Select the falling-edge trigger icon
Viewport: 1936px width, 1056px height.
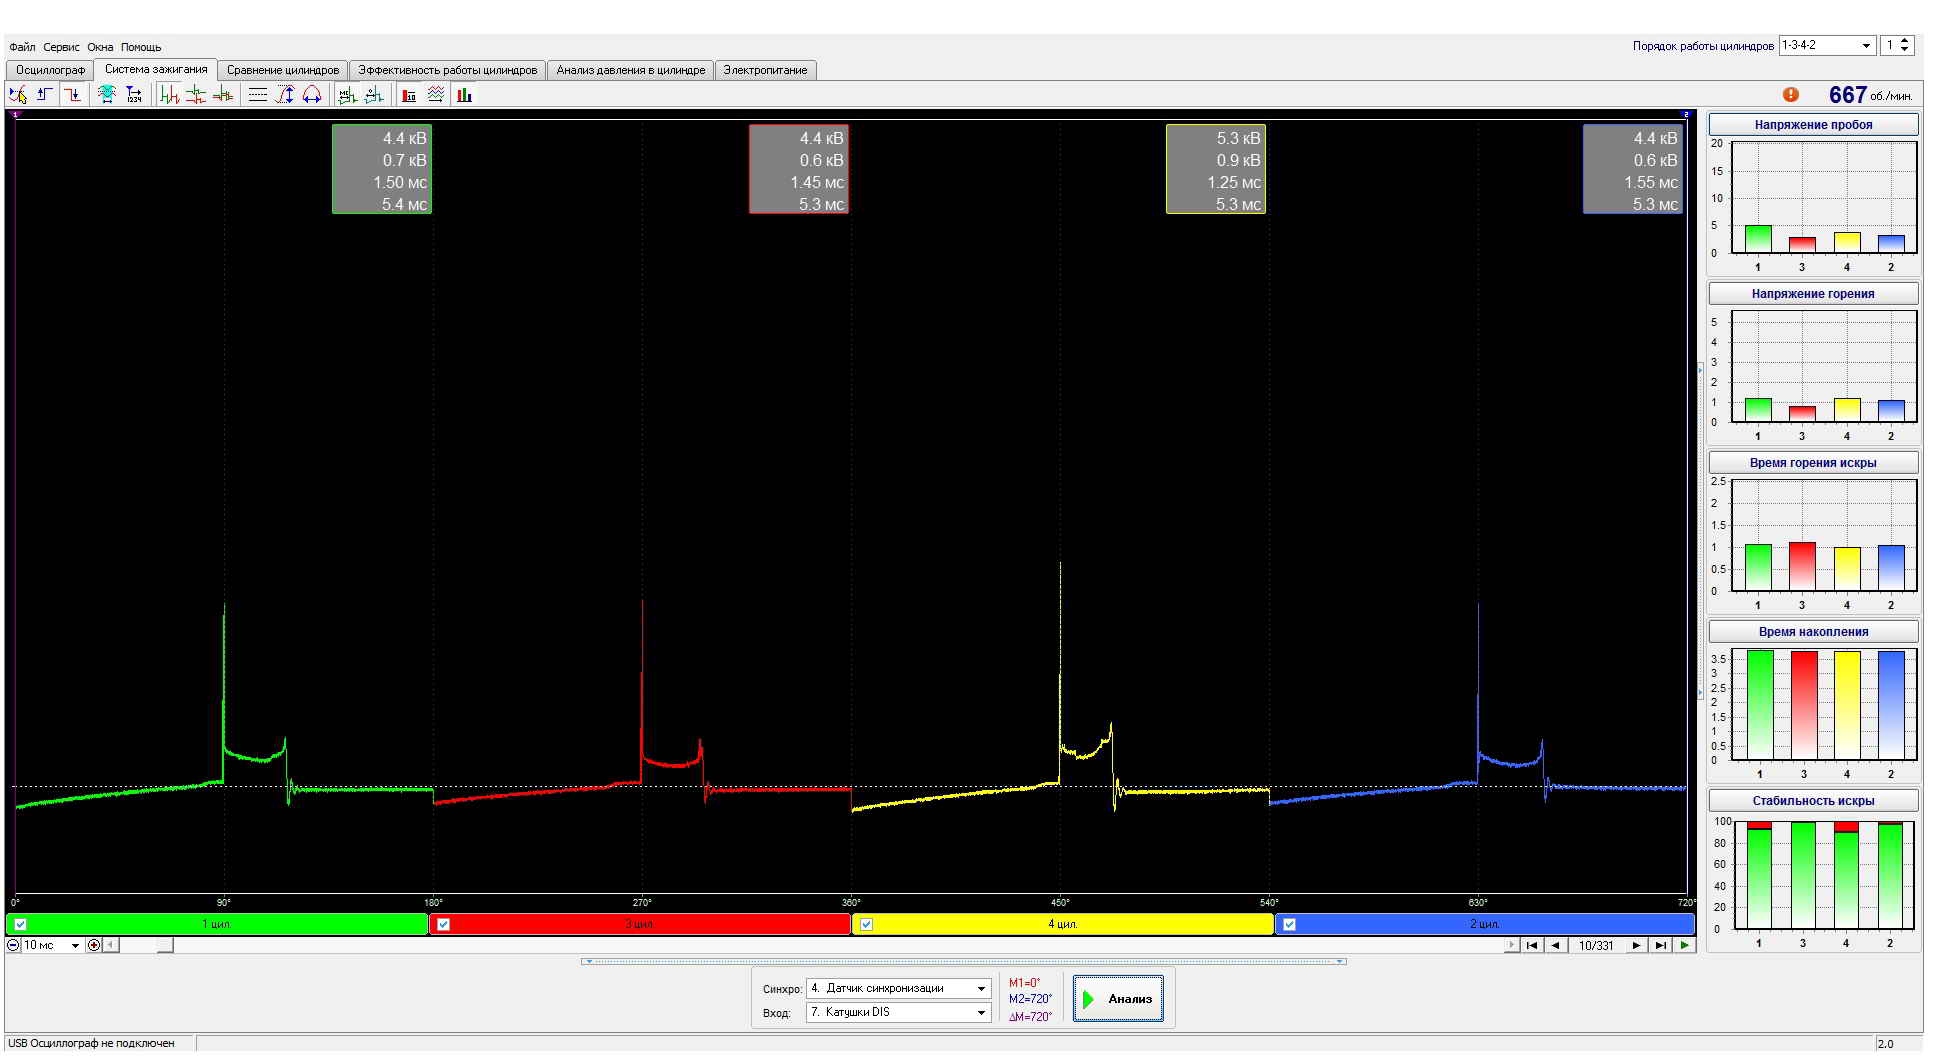pyautogui.click(x=73, y=95)
